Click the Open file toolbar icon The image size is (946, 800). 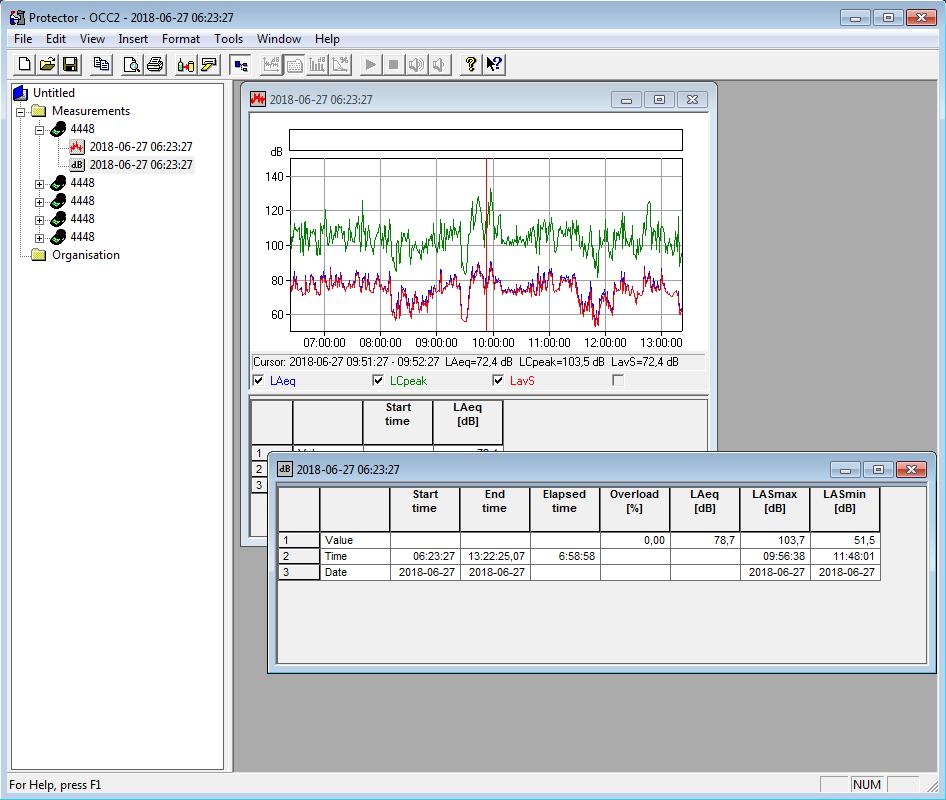[x=48, y=64]
